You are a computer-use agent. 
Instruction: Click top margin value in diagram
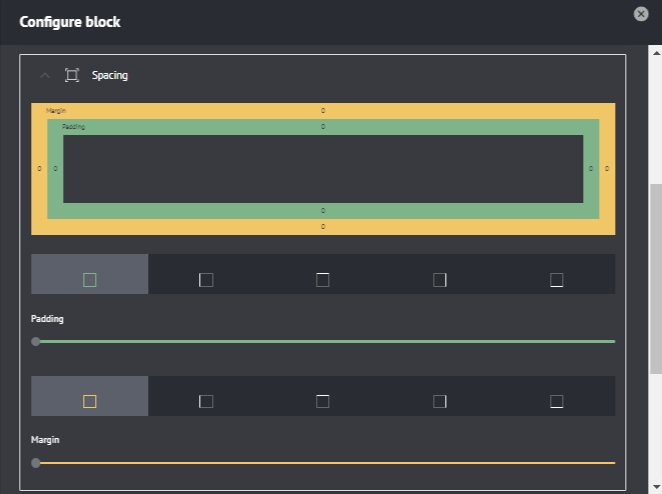[x=323, y=110]
